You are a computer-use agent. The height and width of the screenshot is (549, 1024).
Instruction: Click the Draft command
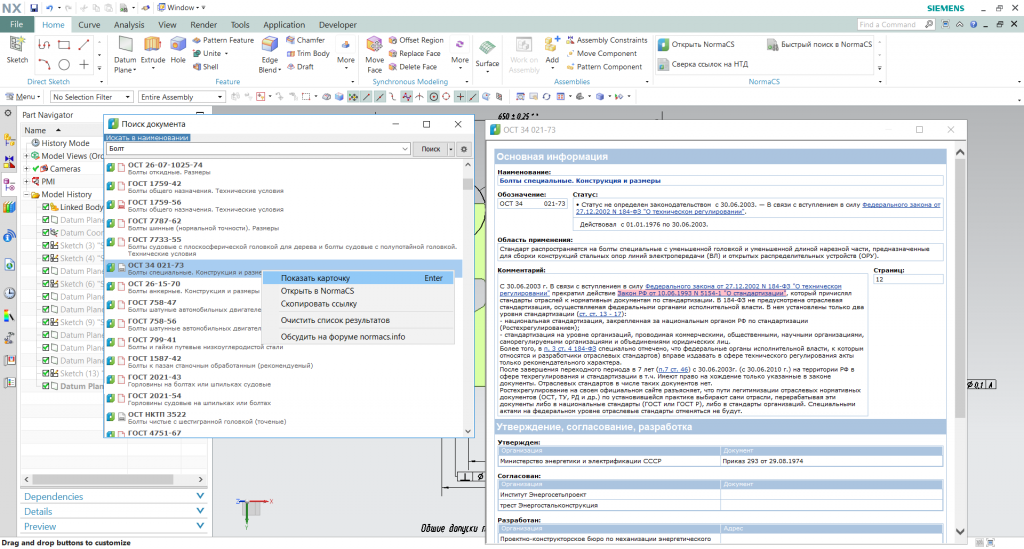pyautogui.click(x=300, y=66)
